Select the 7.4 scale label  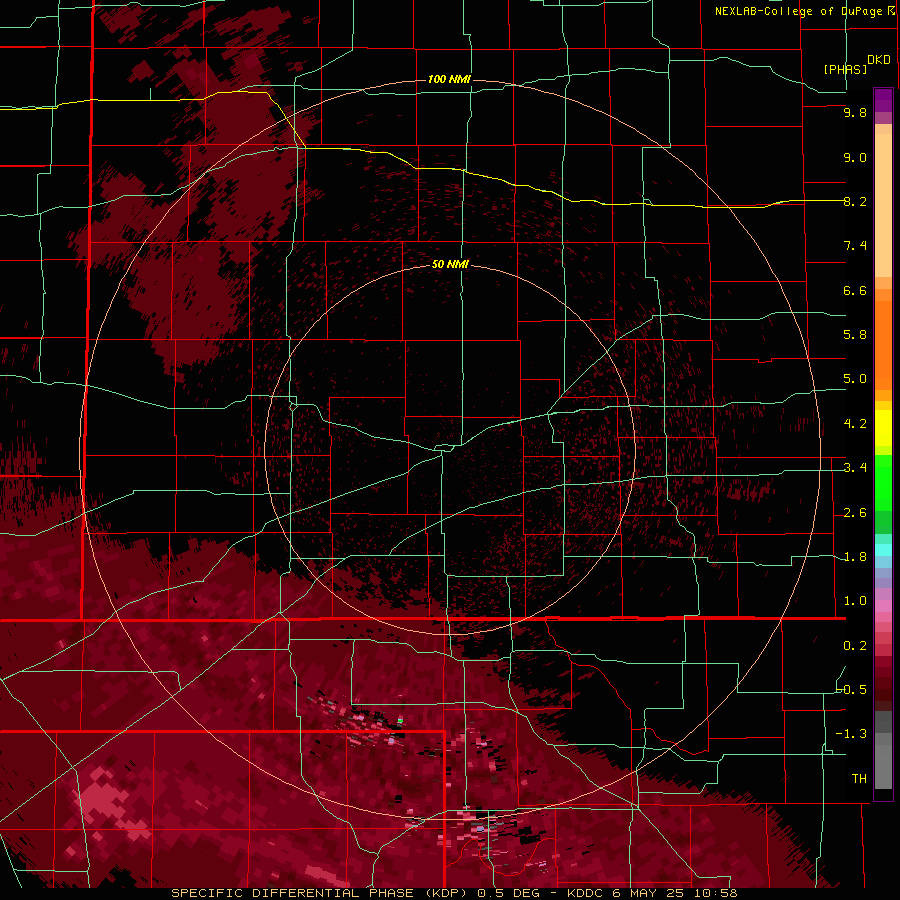coord(855,246)
